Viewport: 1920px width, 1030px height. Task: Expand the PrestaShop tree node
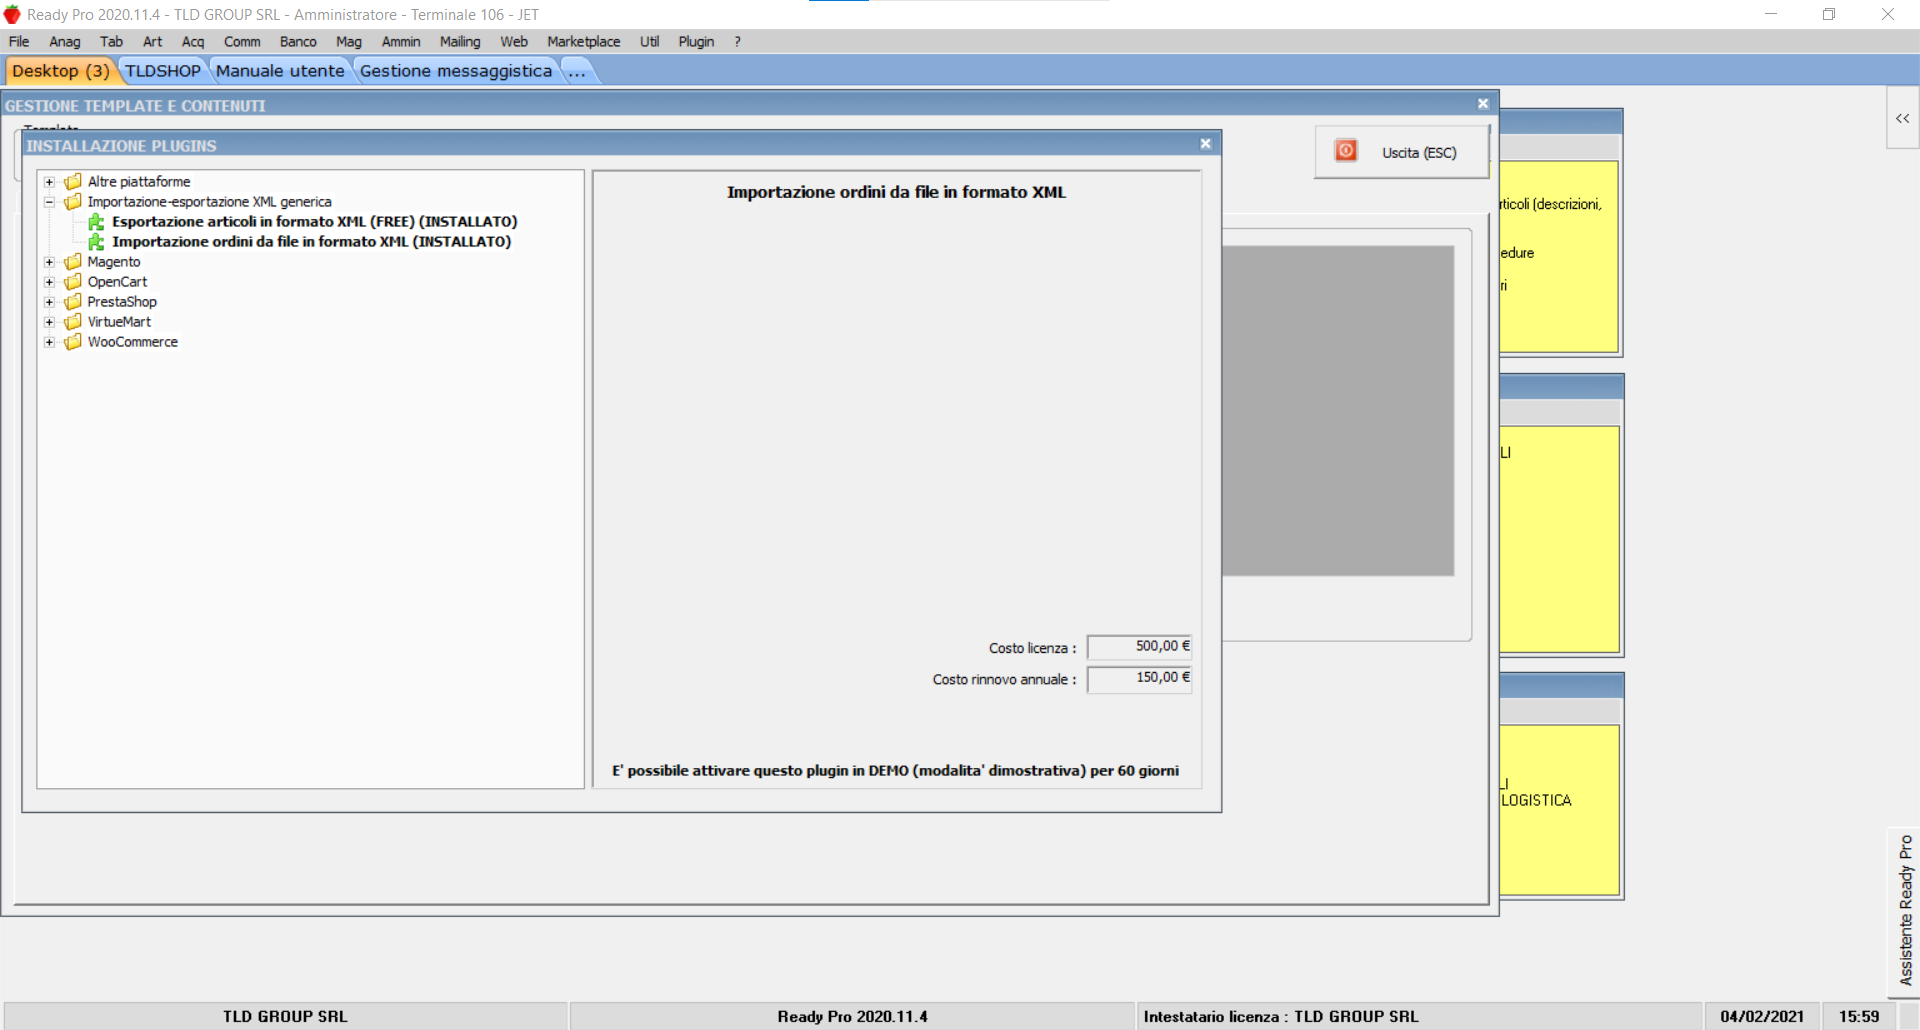(49, 302)
